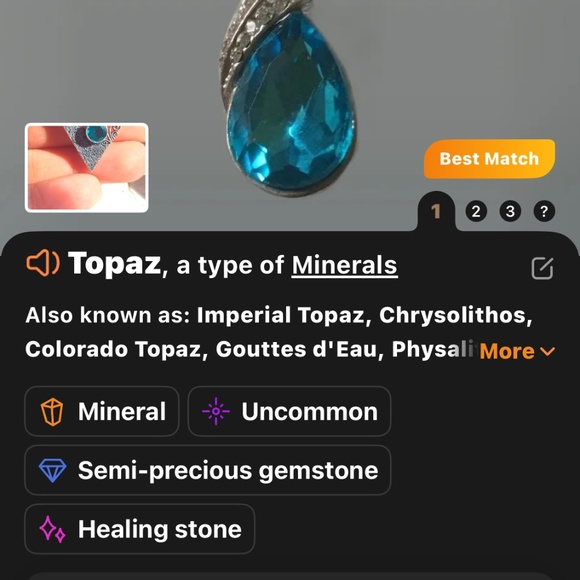Tap the orange More text
Viewport: 580px width, 580px height.
(x=507, y=351)
